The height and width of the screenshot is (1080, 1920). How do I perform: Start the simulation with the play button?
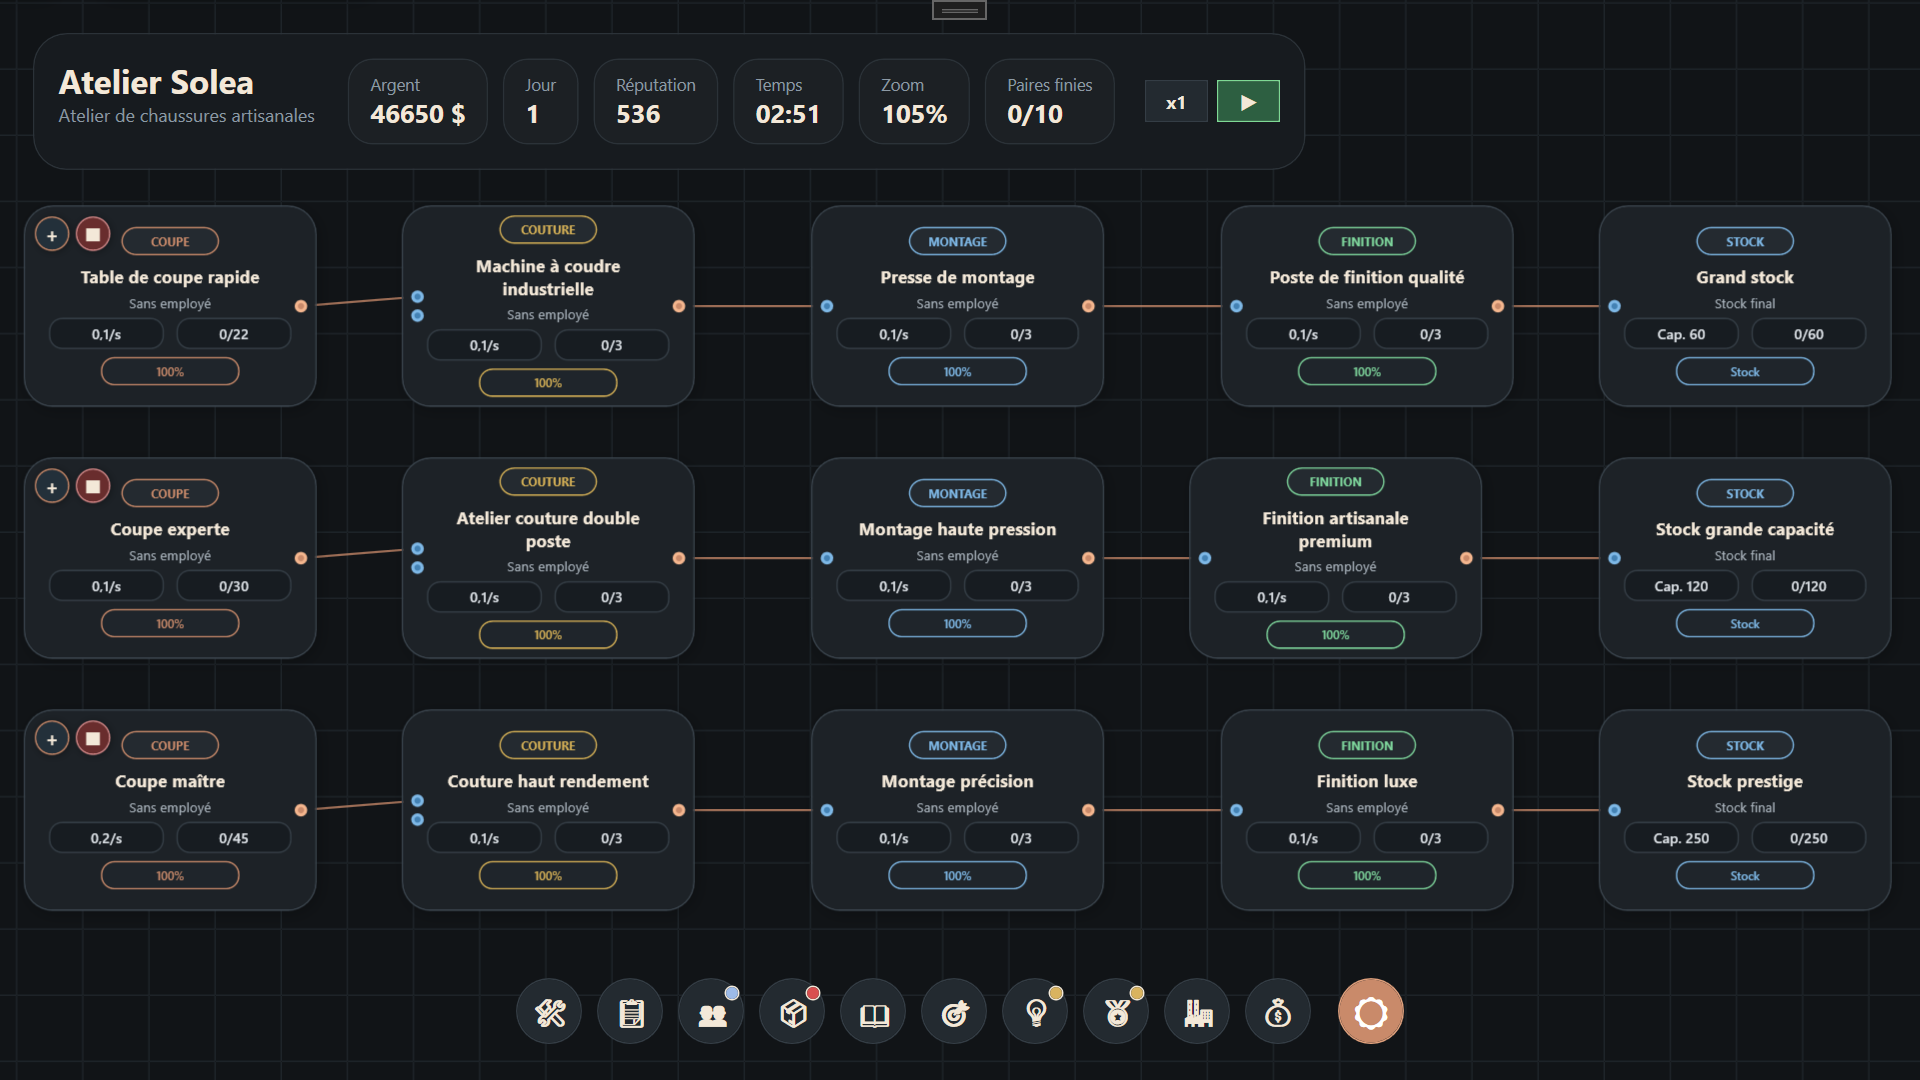coord(1248,101)
